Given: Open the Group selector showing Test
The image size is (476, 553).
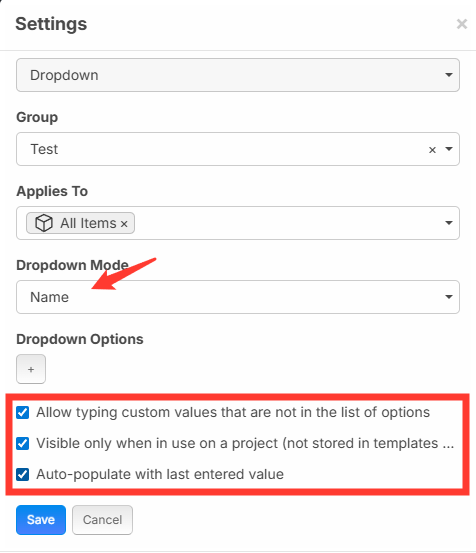Looking at the screenshot, I should point(238,149).
